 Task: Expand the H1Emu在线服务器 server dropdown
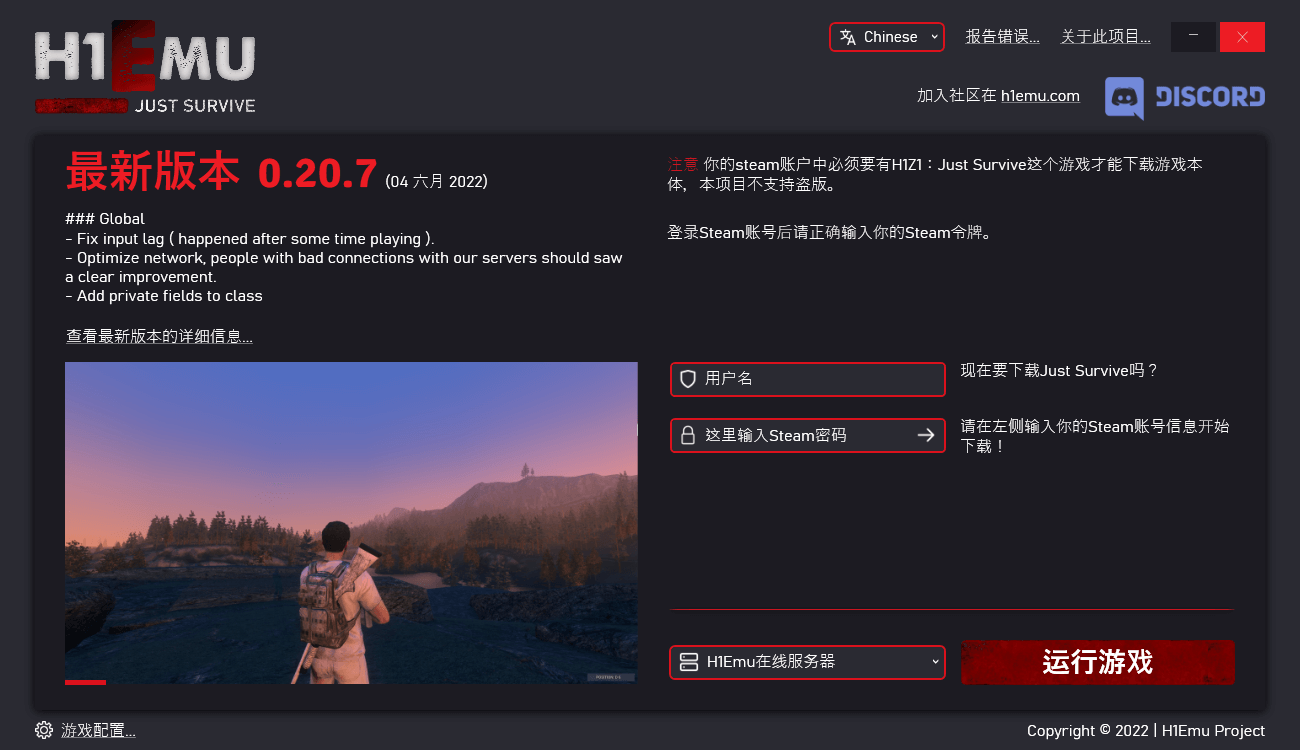click(x=807, y=662)
